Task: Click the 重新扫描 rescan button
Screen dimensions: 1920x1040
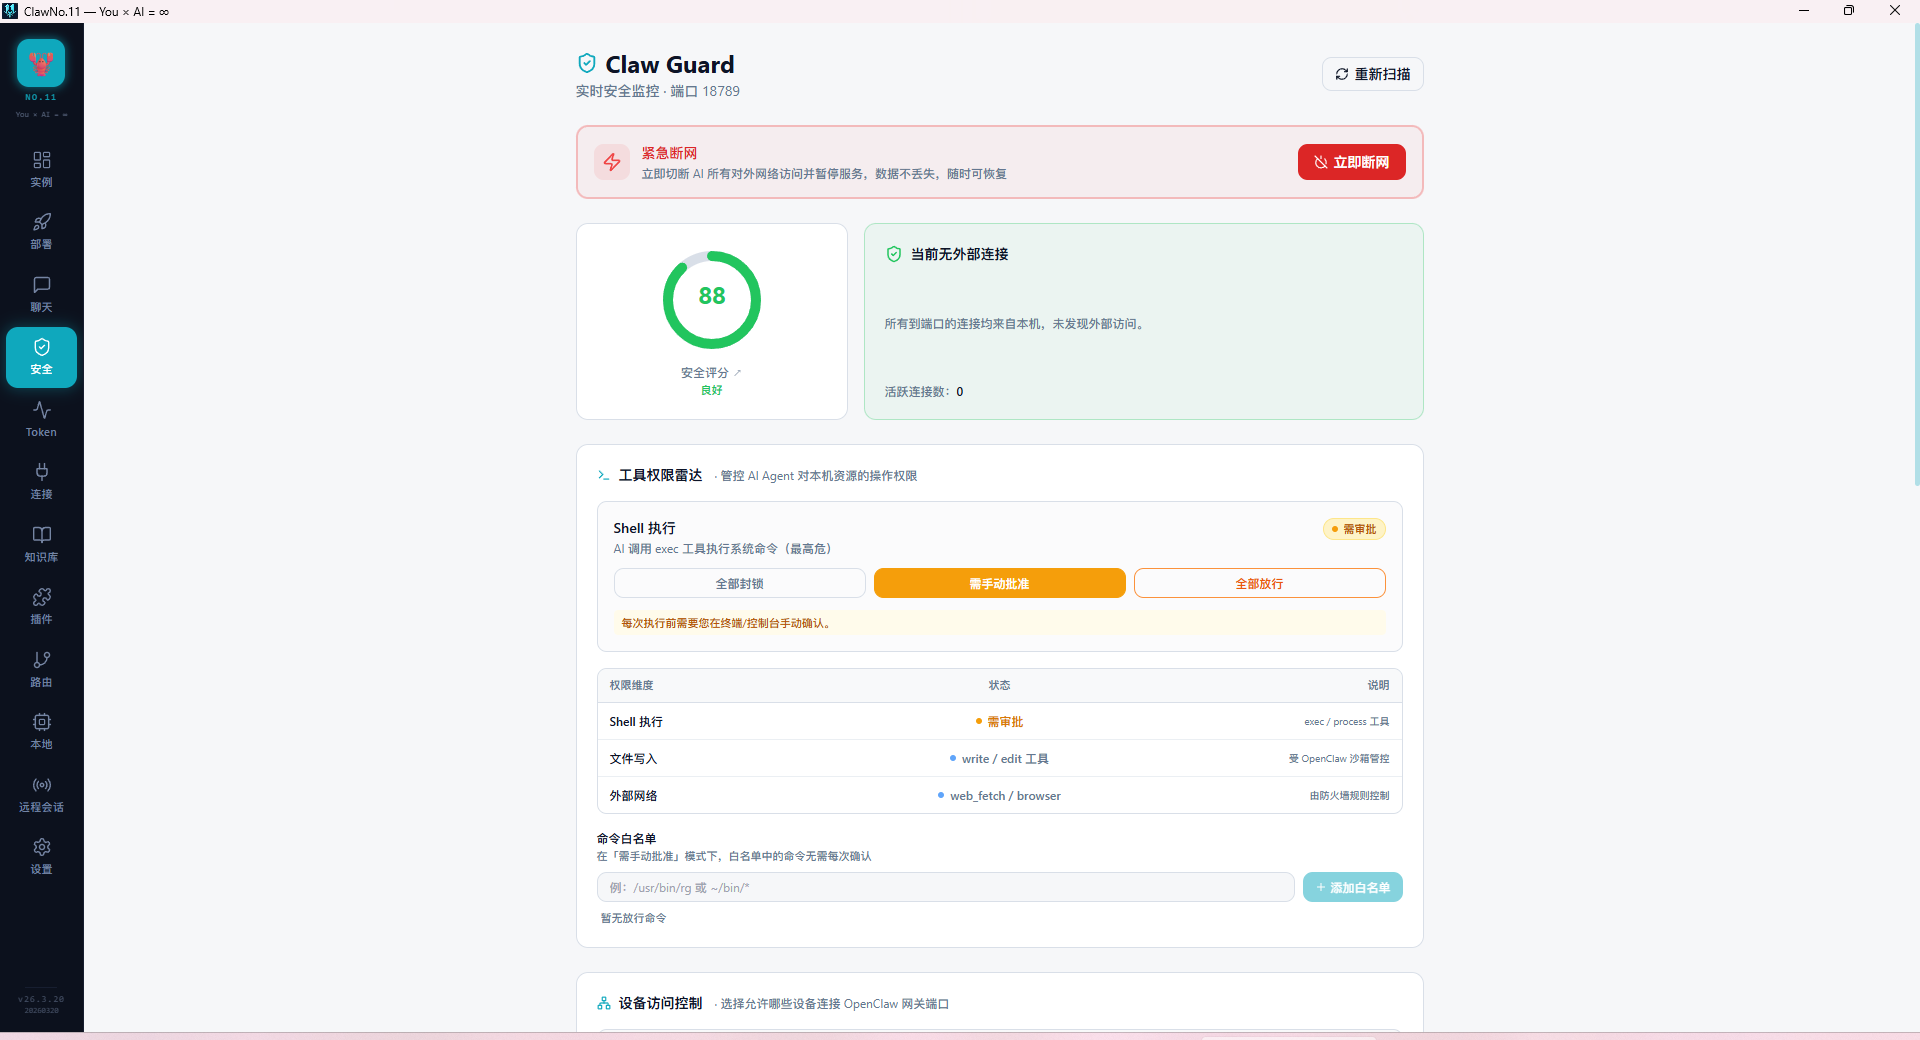Action: point(1372,74)
